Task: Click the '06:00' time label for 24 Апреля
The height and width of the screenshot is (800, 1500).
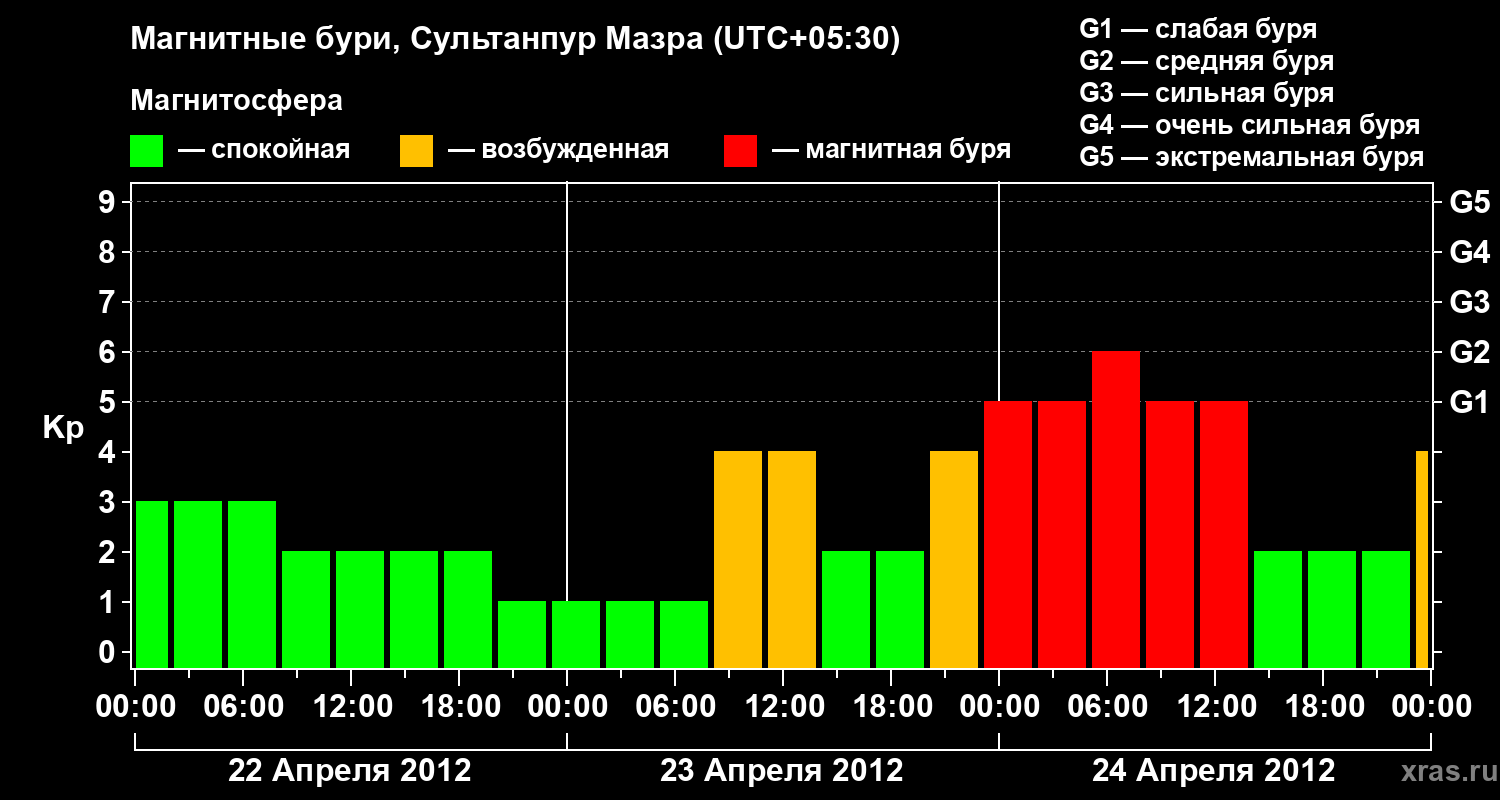Action: [1108, 706]
